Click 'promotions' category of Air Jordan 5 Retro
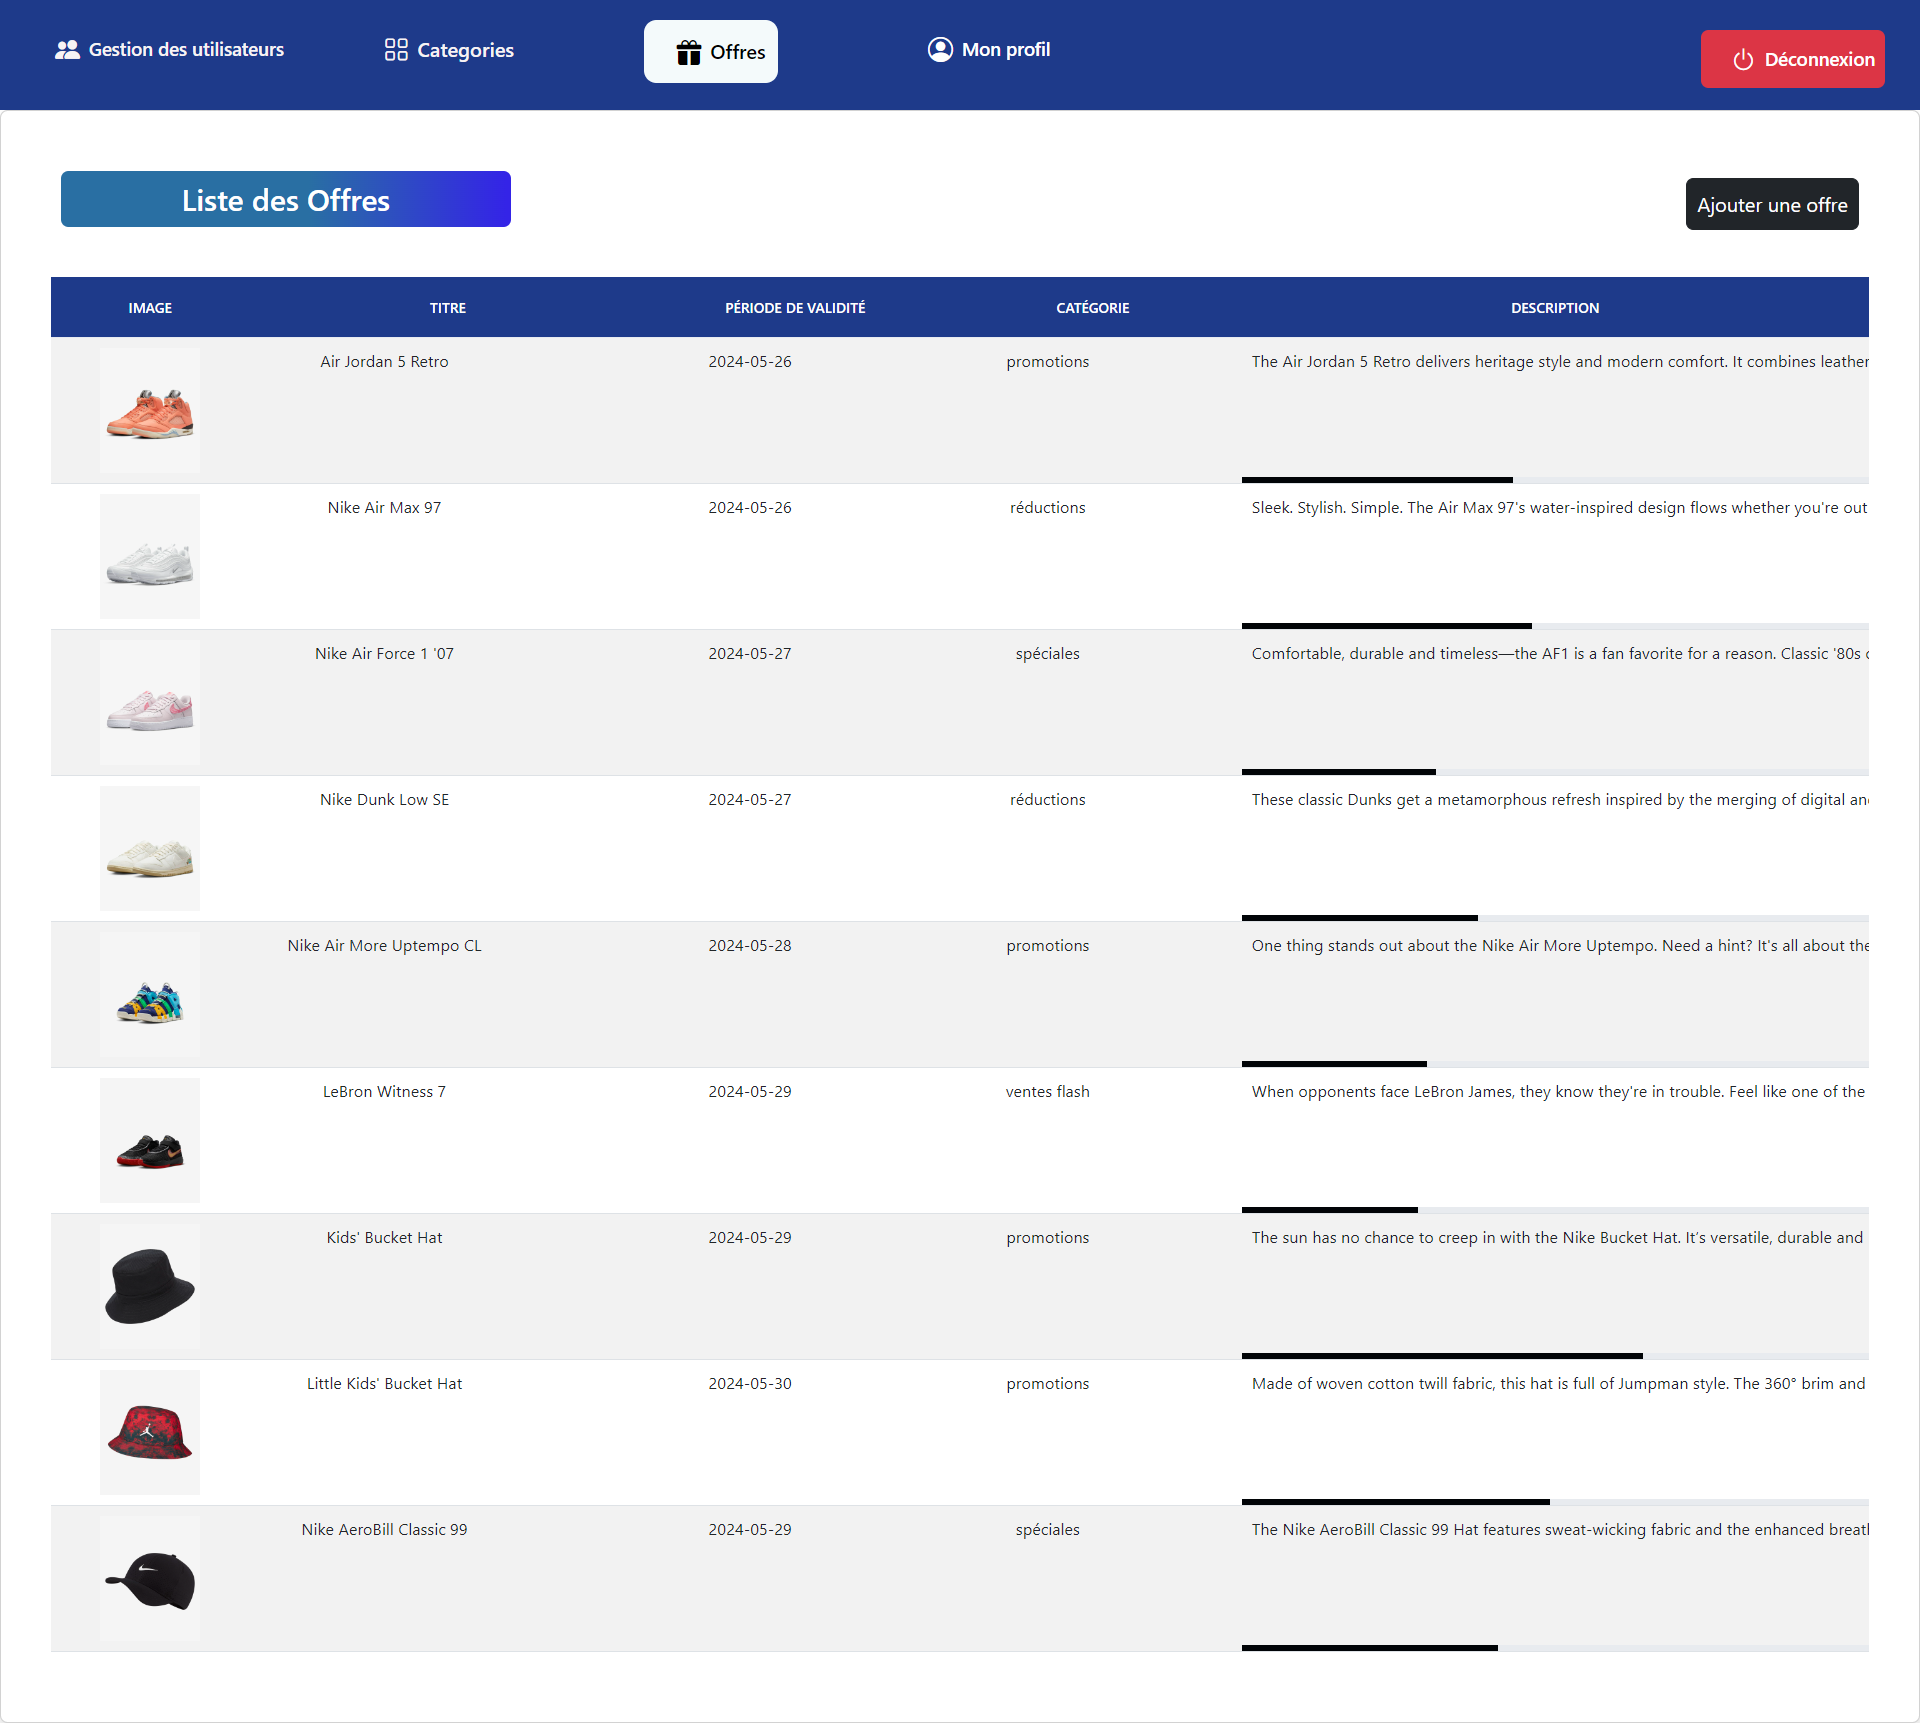1920x1723 pixels. [x=1048, y=362]
